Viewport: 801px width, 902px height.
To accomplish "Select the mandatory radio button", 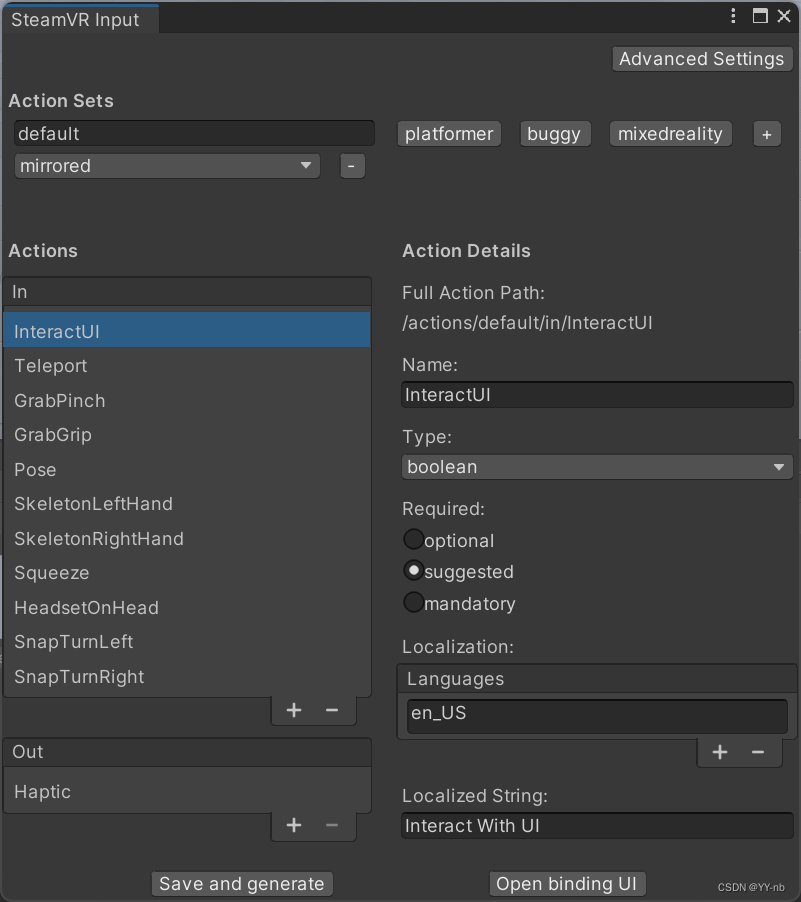I will pyautogui.click(x=413, y=602).
